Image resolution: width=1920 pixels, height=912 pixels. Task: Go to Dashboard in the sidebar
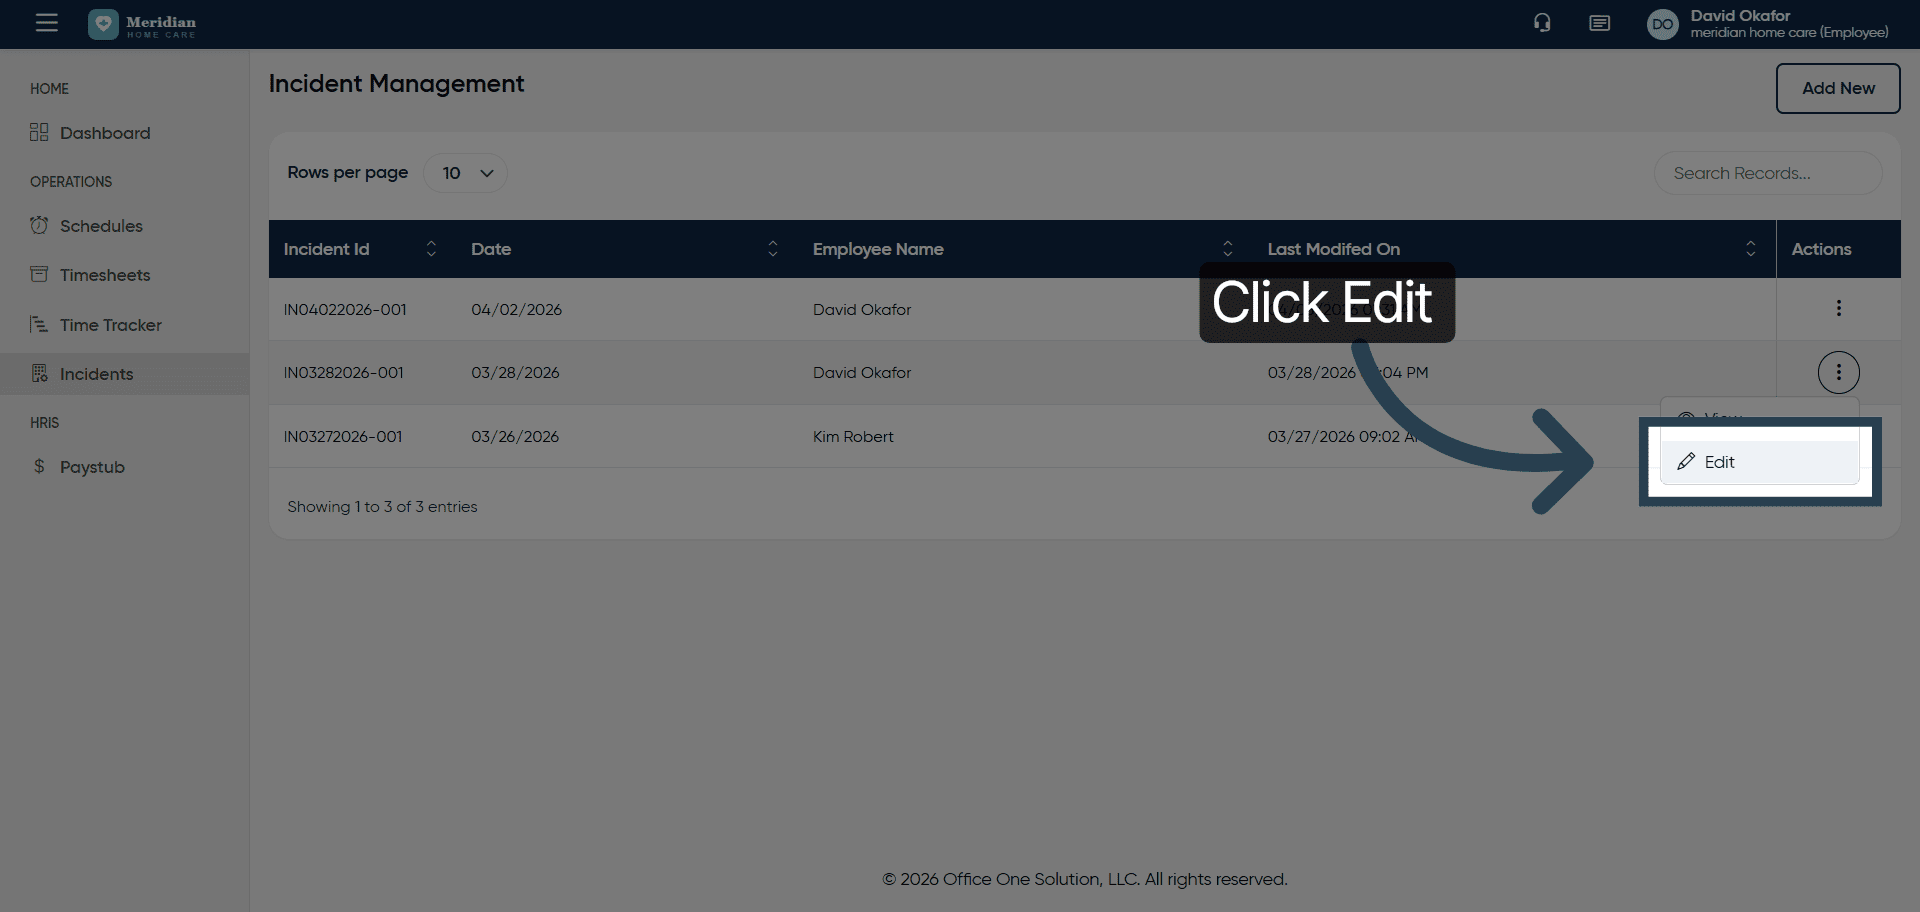[104, 133]
